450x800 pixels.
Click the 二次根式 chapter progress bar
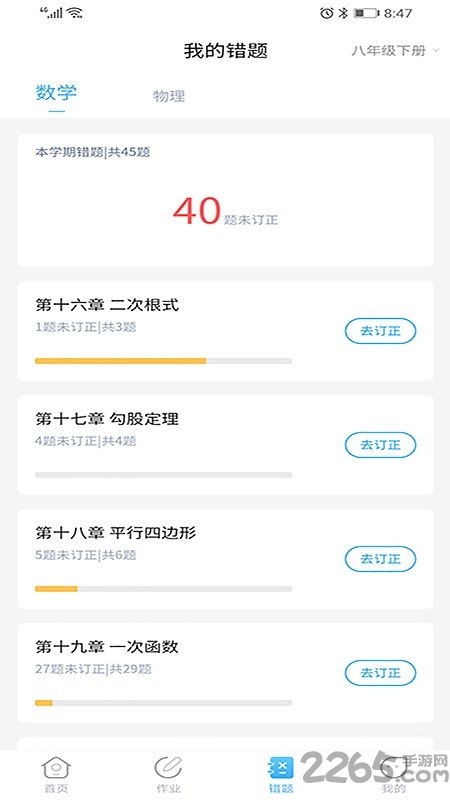click(163, 361)
